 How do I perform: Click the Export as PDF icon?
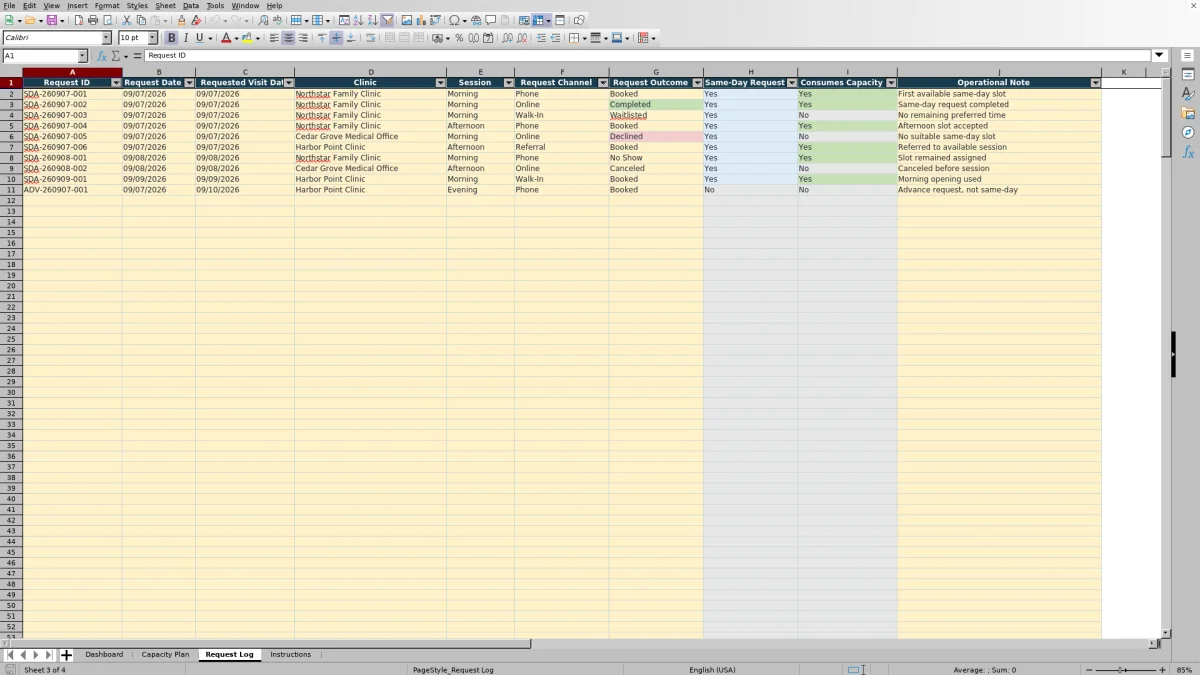point(79,20)
